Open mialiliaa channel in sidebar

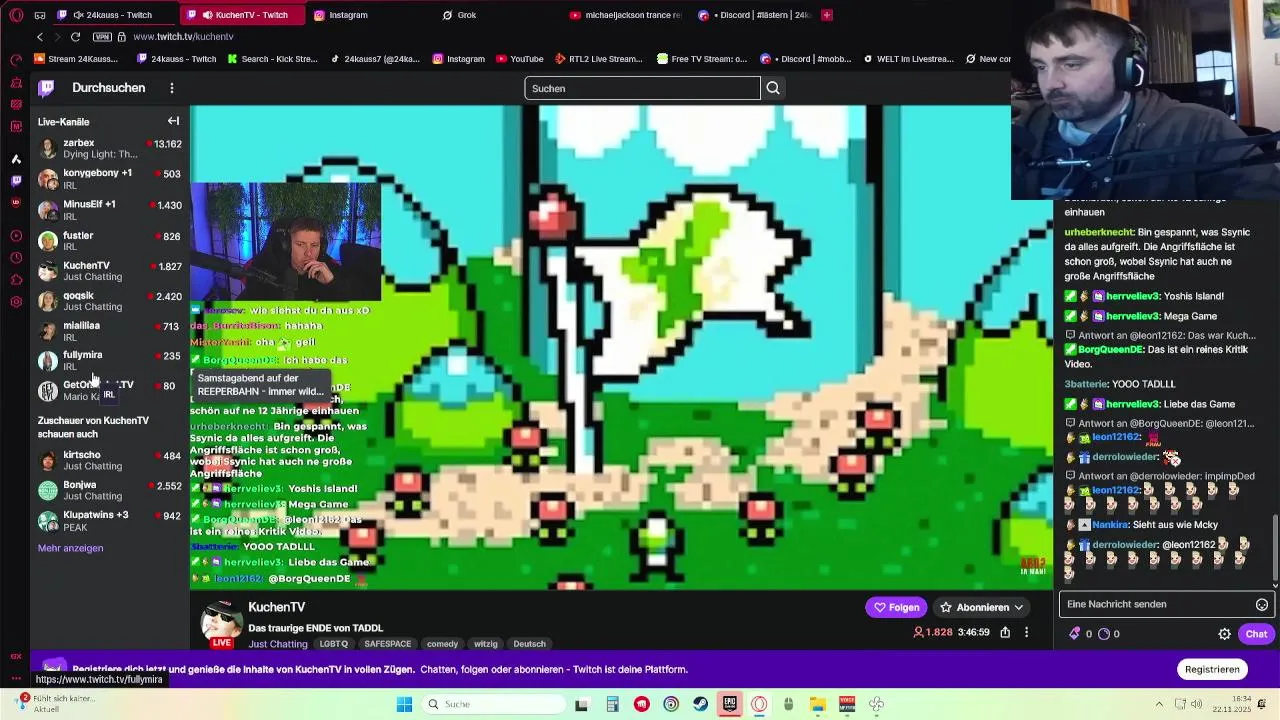109,331
